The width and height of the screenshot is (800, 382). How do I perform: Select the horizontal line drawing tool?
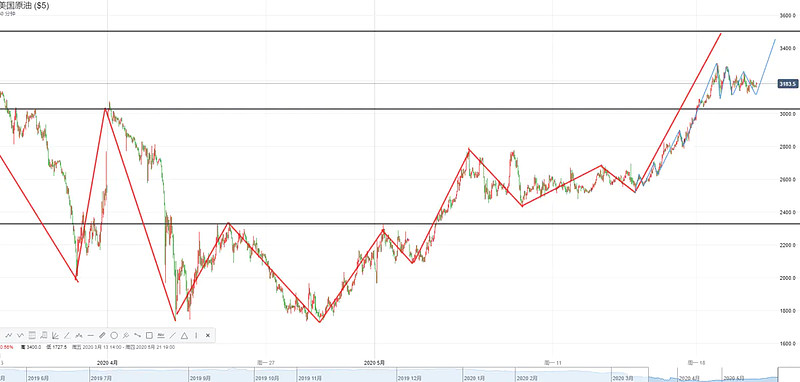pos(91,336)
